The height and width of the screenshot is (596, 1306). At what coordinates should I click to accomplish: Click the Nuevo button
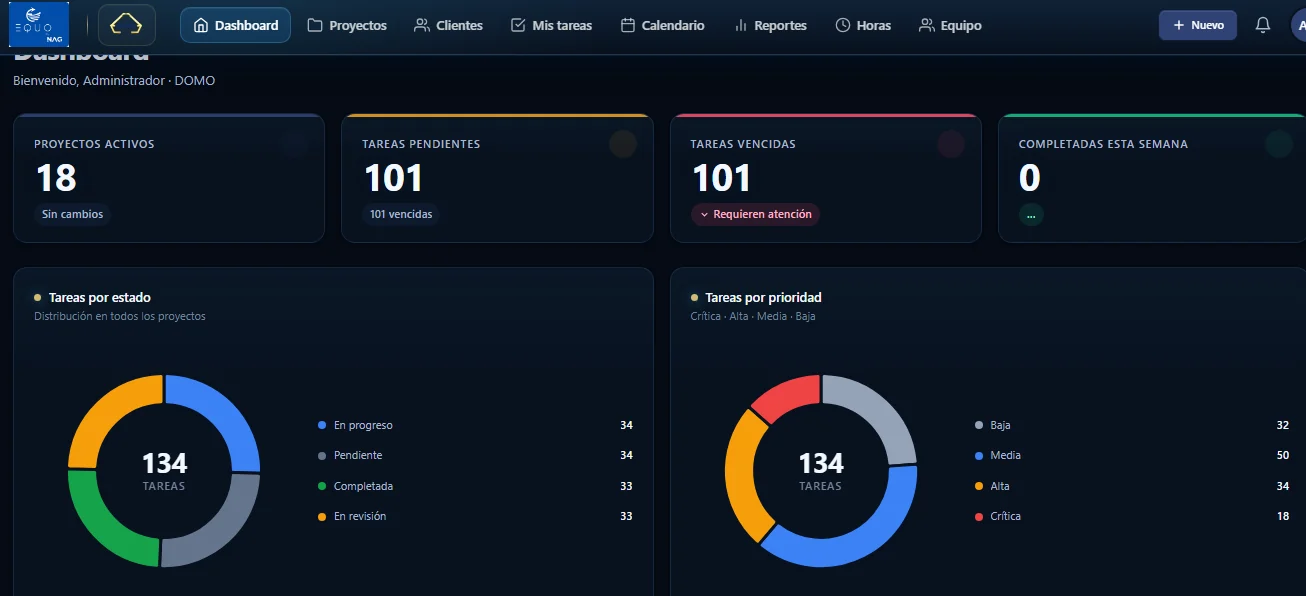tap(1198, 25)
